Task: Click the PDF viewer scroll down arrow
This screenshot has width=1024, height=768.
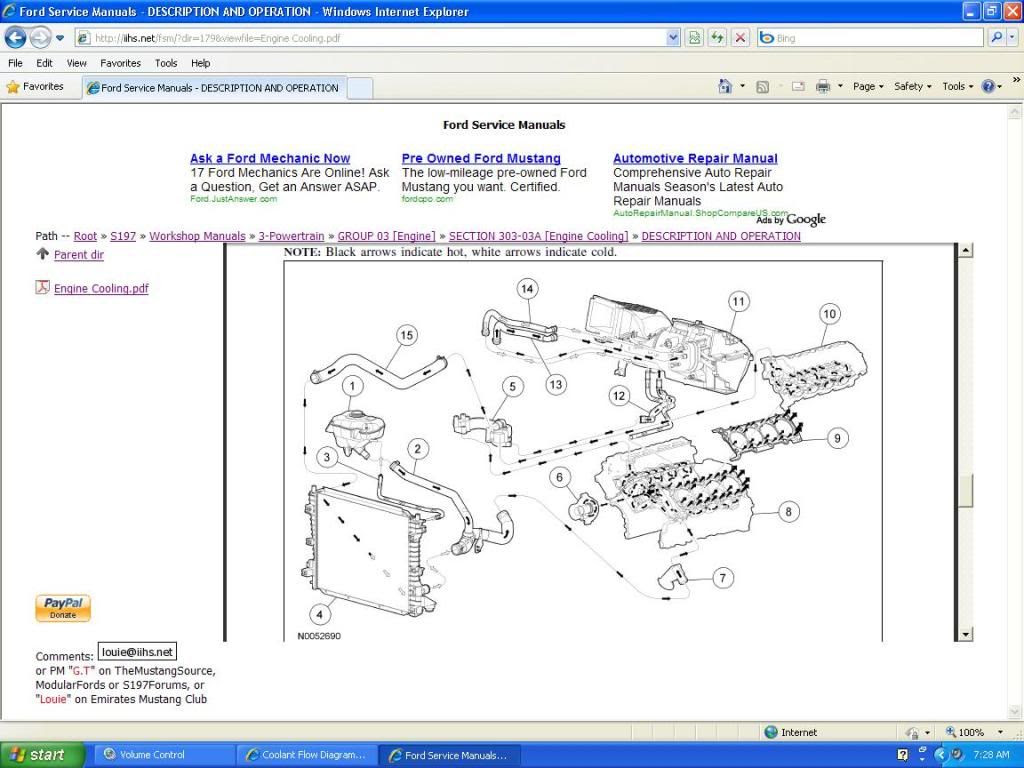Action: point(965,634)
